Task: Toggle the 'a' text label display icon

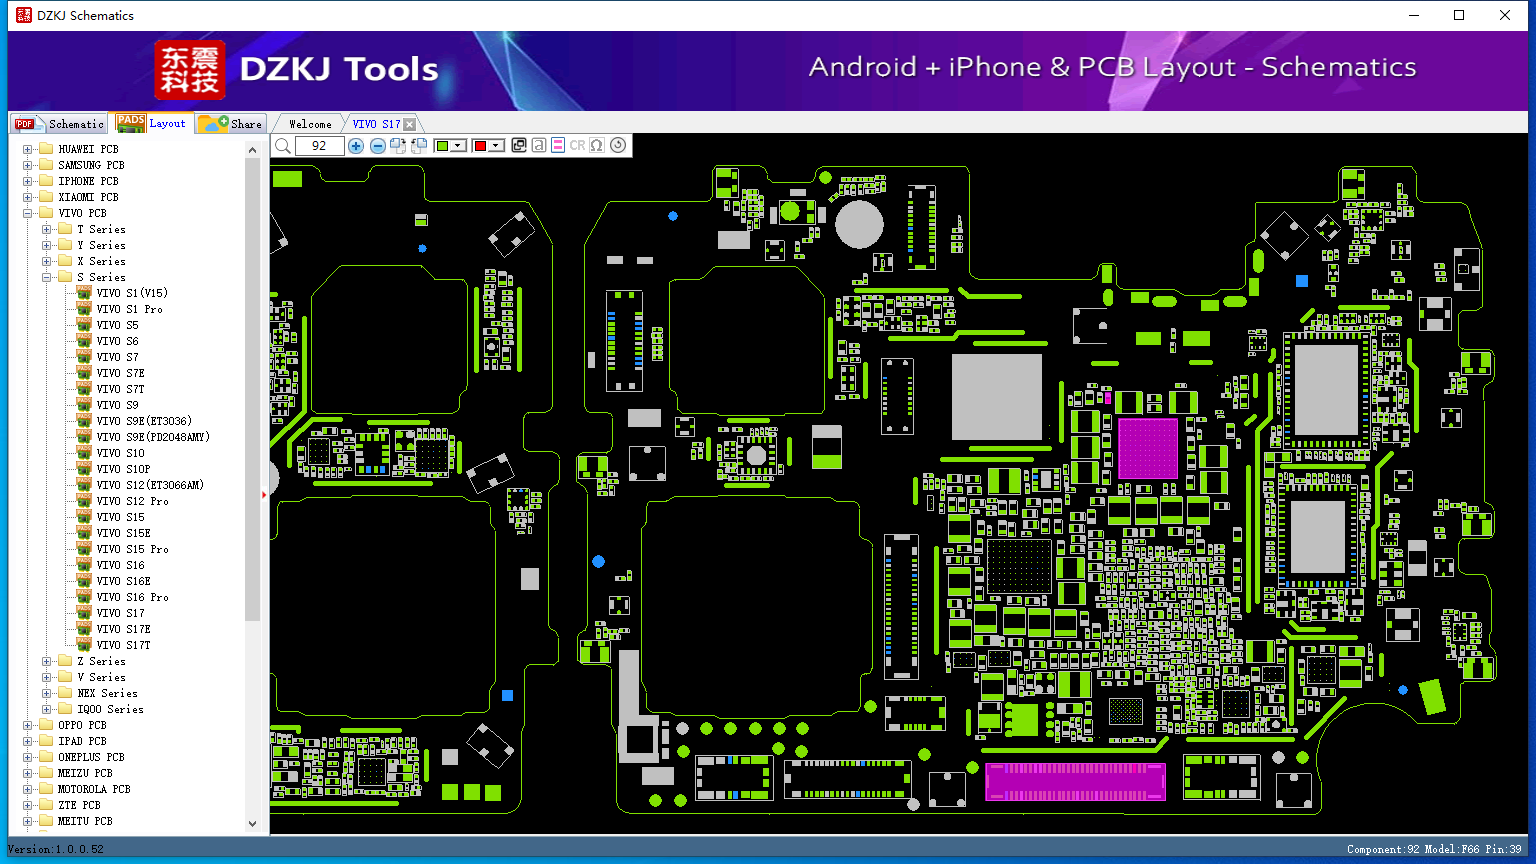Action: point(538,146)
